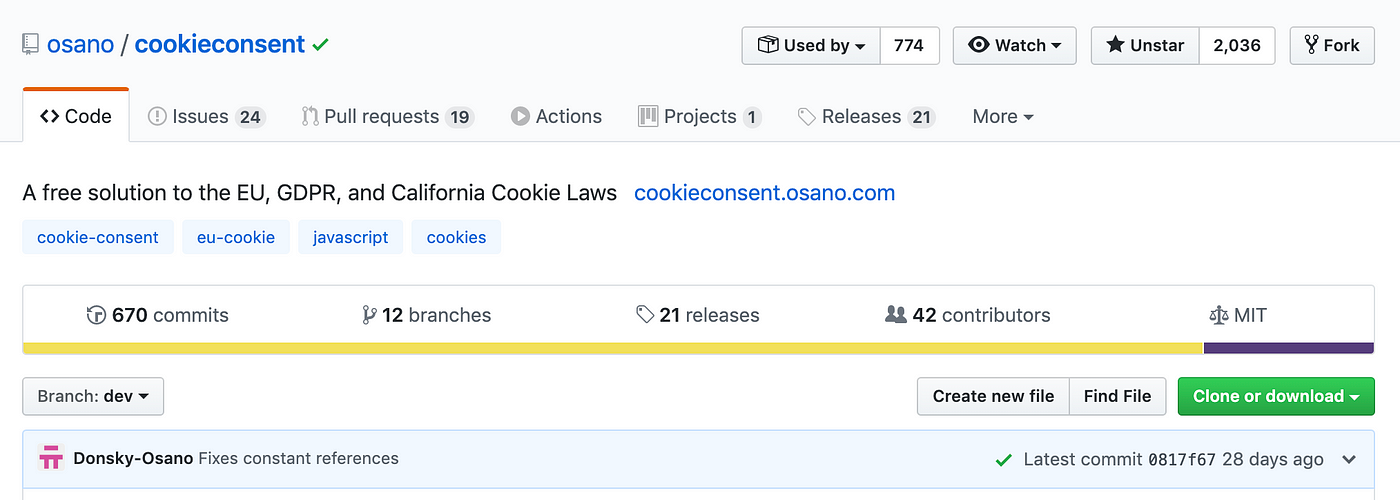Switch to the Issues tab
The width and height of the screenshot is (1400, 500).
(x=205, y=116)
